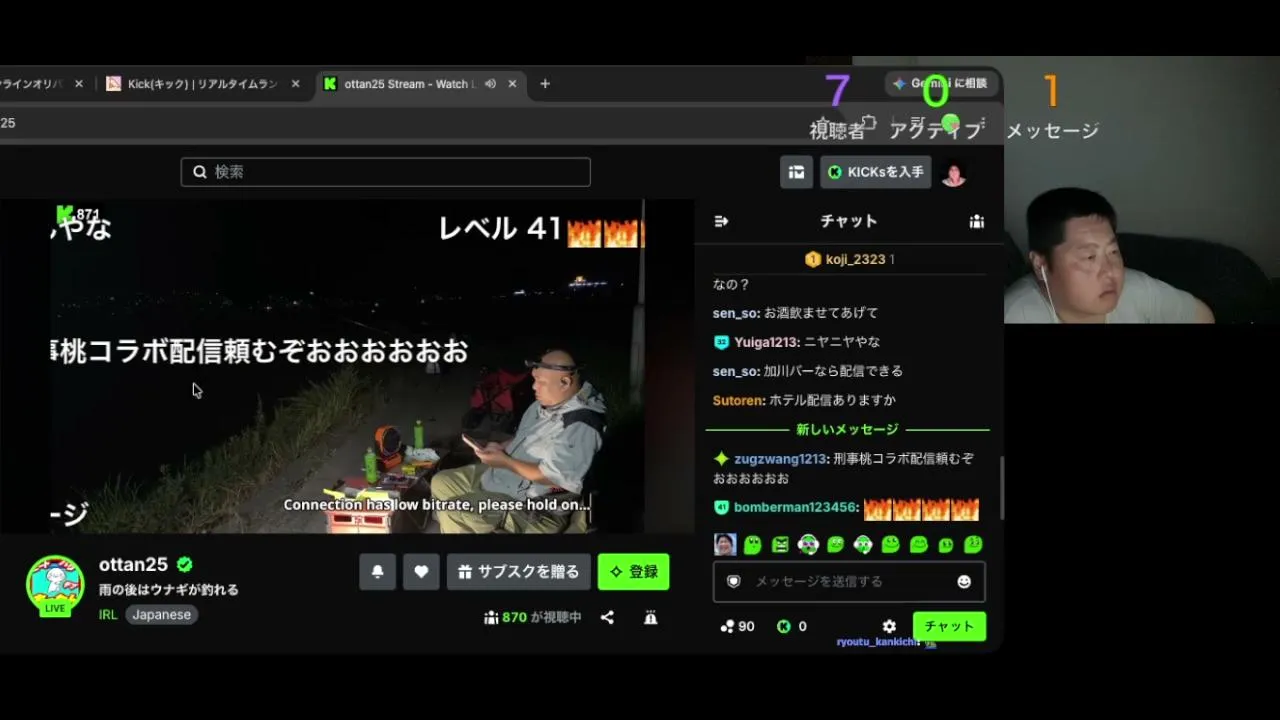Open bomberman123456's chat username

[x=796, y=507]
